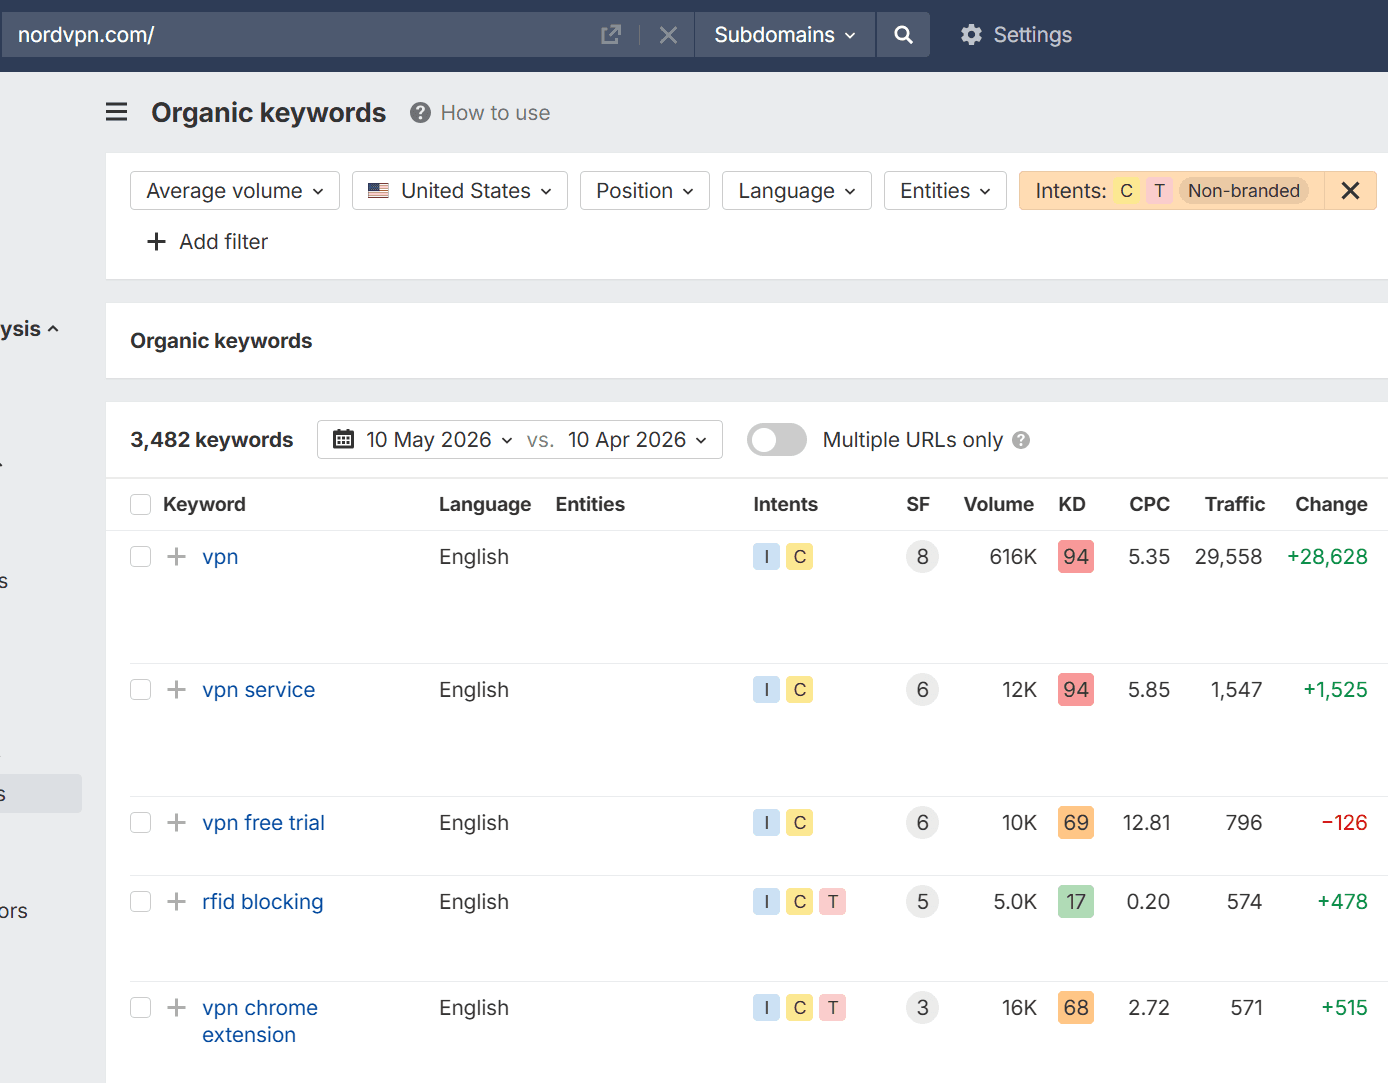
Task: Remove the Intents filter with X
Action: click(x=1350, y=191)
